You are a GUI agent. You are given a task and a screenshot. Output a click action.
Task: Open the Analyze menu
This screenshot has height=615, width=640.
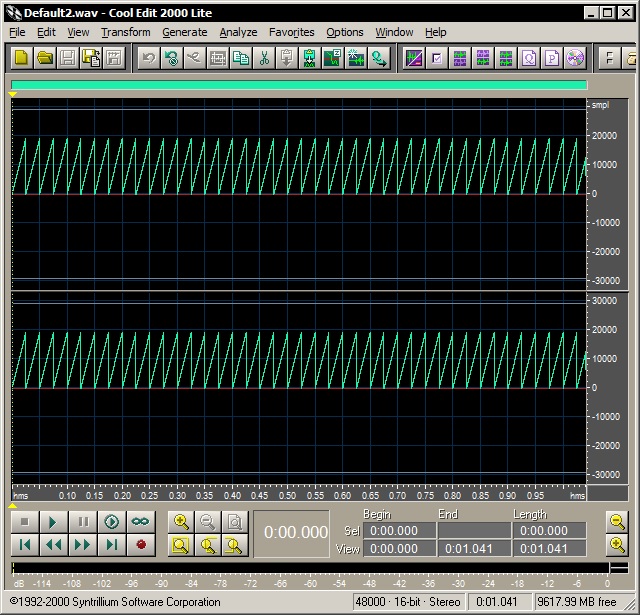[x=238, y=32]
